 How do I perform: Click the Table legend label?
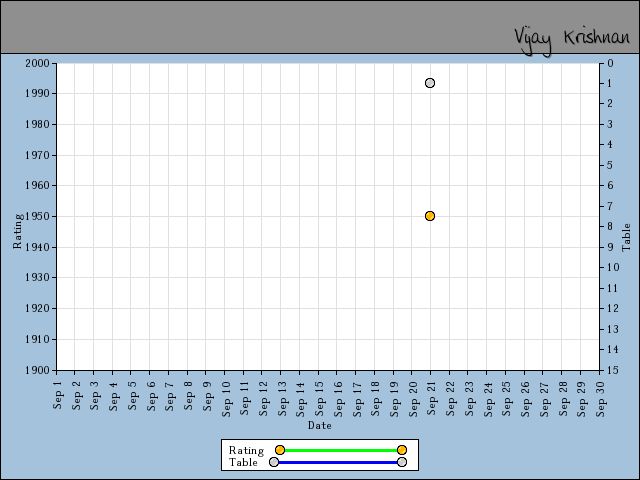click(243, 462)
